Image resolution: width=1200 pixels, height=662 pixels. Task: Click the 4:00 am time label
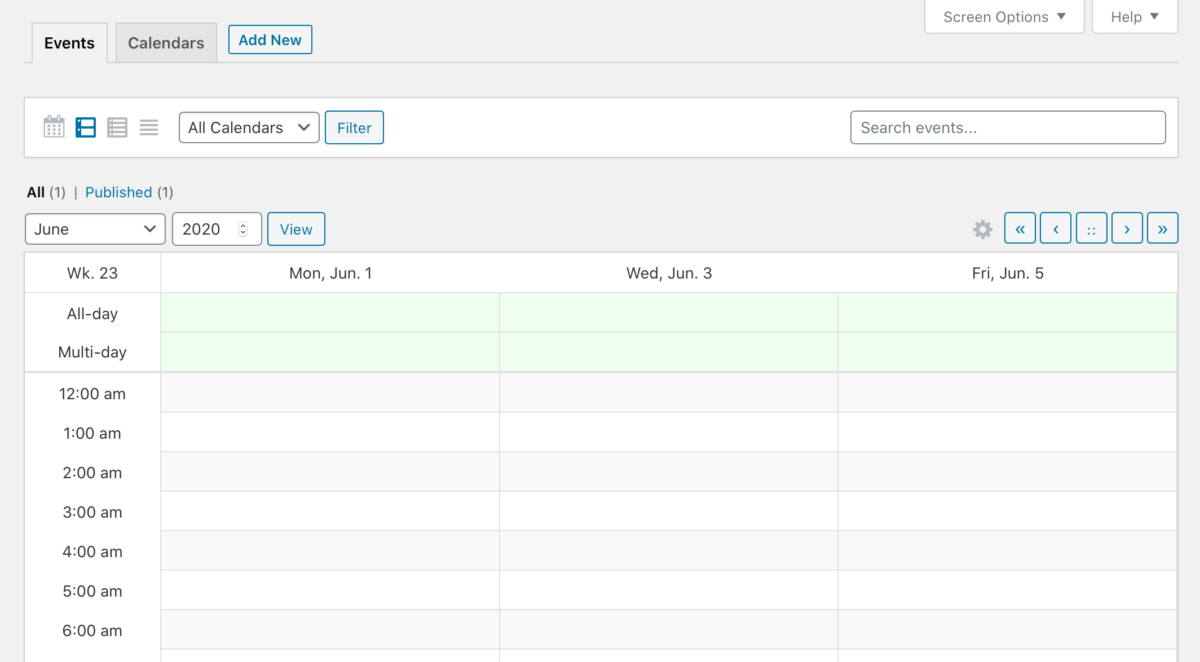92,551
